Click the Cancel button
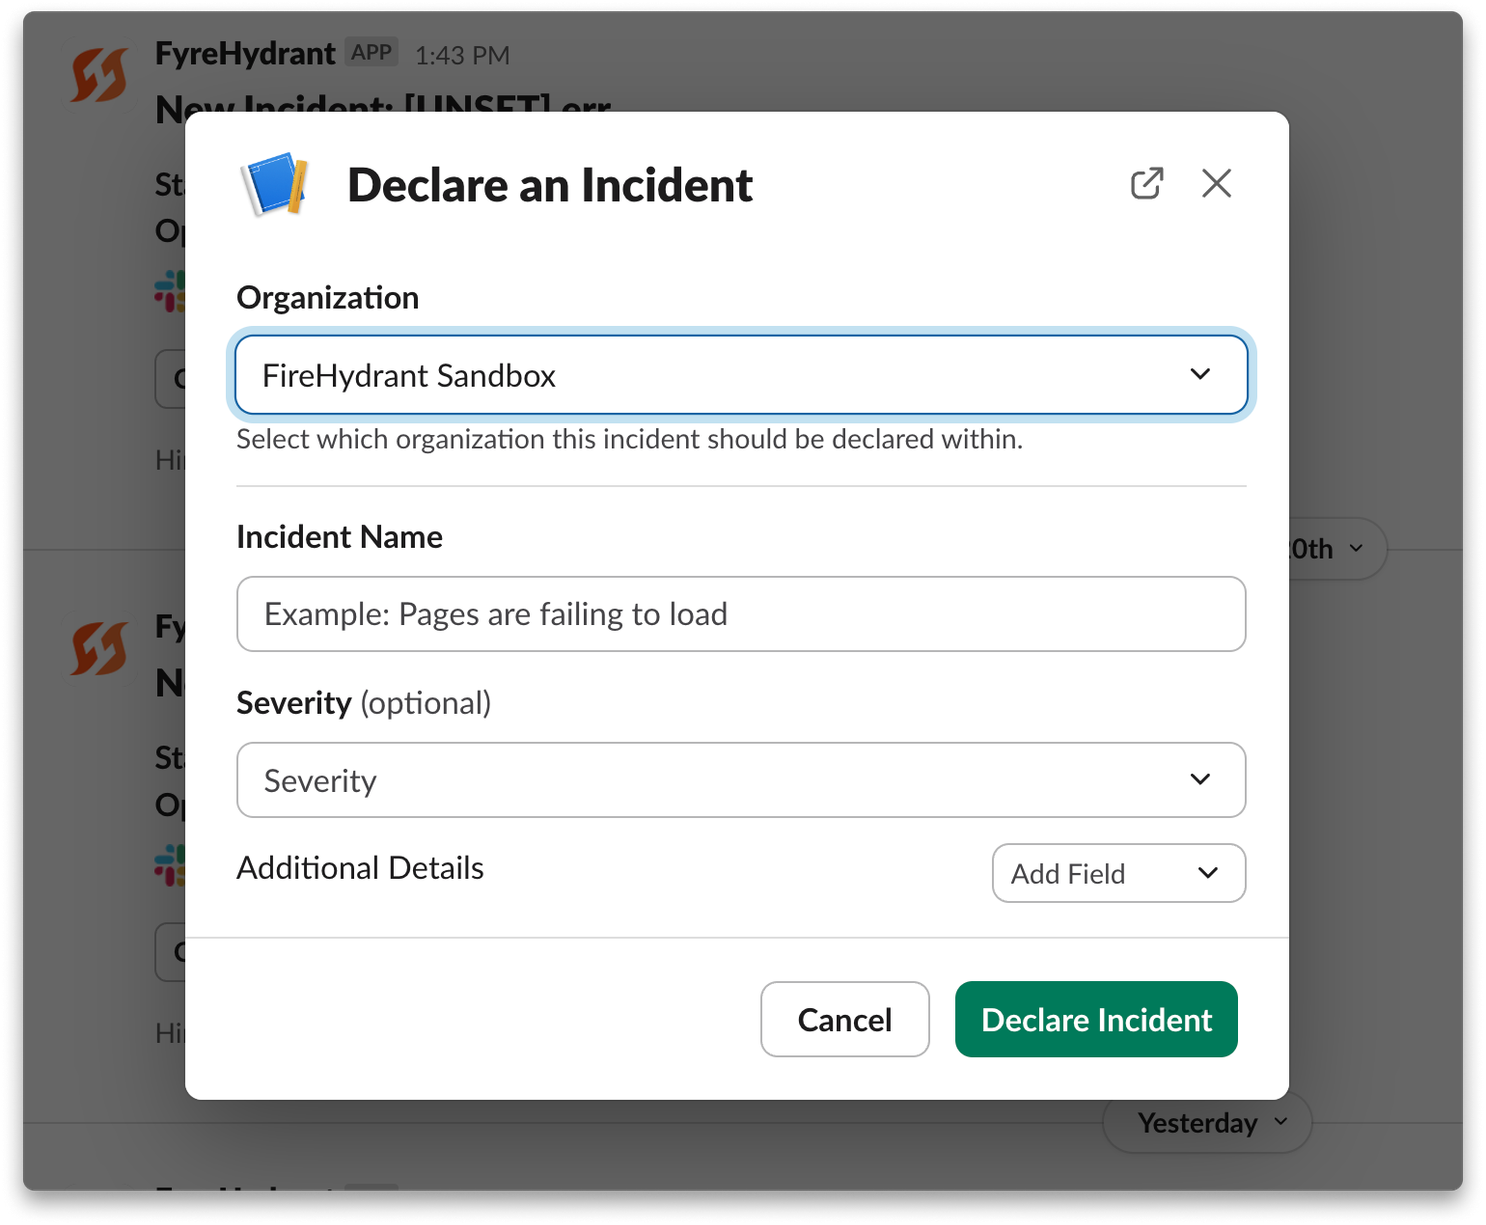The width and height of the screenshot is (1486, 1225). point(845,1019)
